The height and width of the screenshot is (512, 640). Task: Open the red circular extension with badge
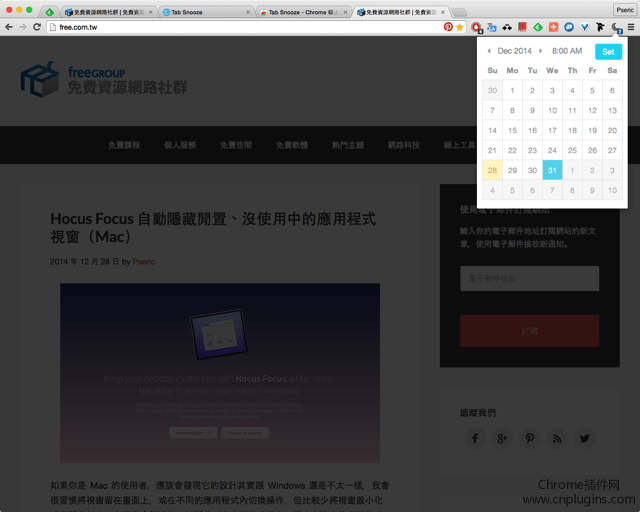click(476, 27)
